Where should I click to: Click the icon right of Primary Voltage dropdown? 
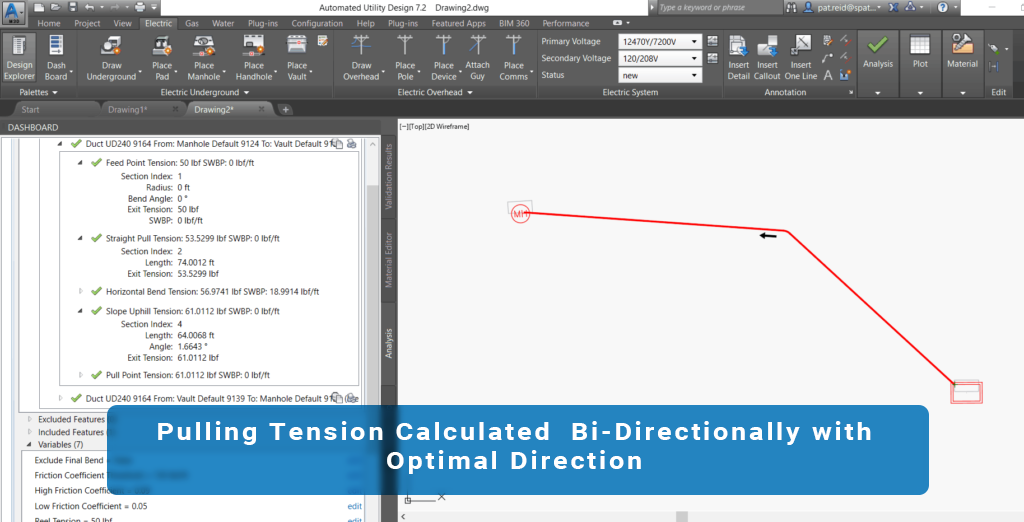click(712, 41)
